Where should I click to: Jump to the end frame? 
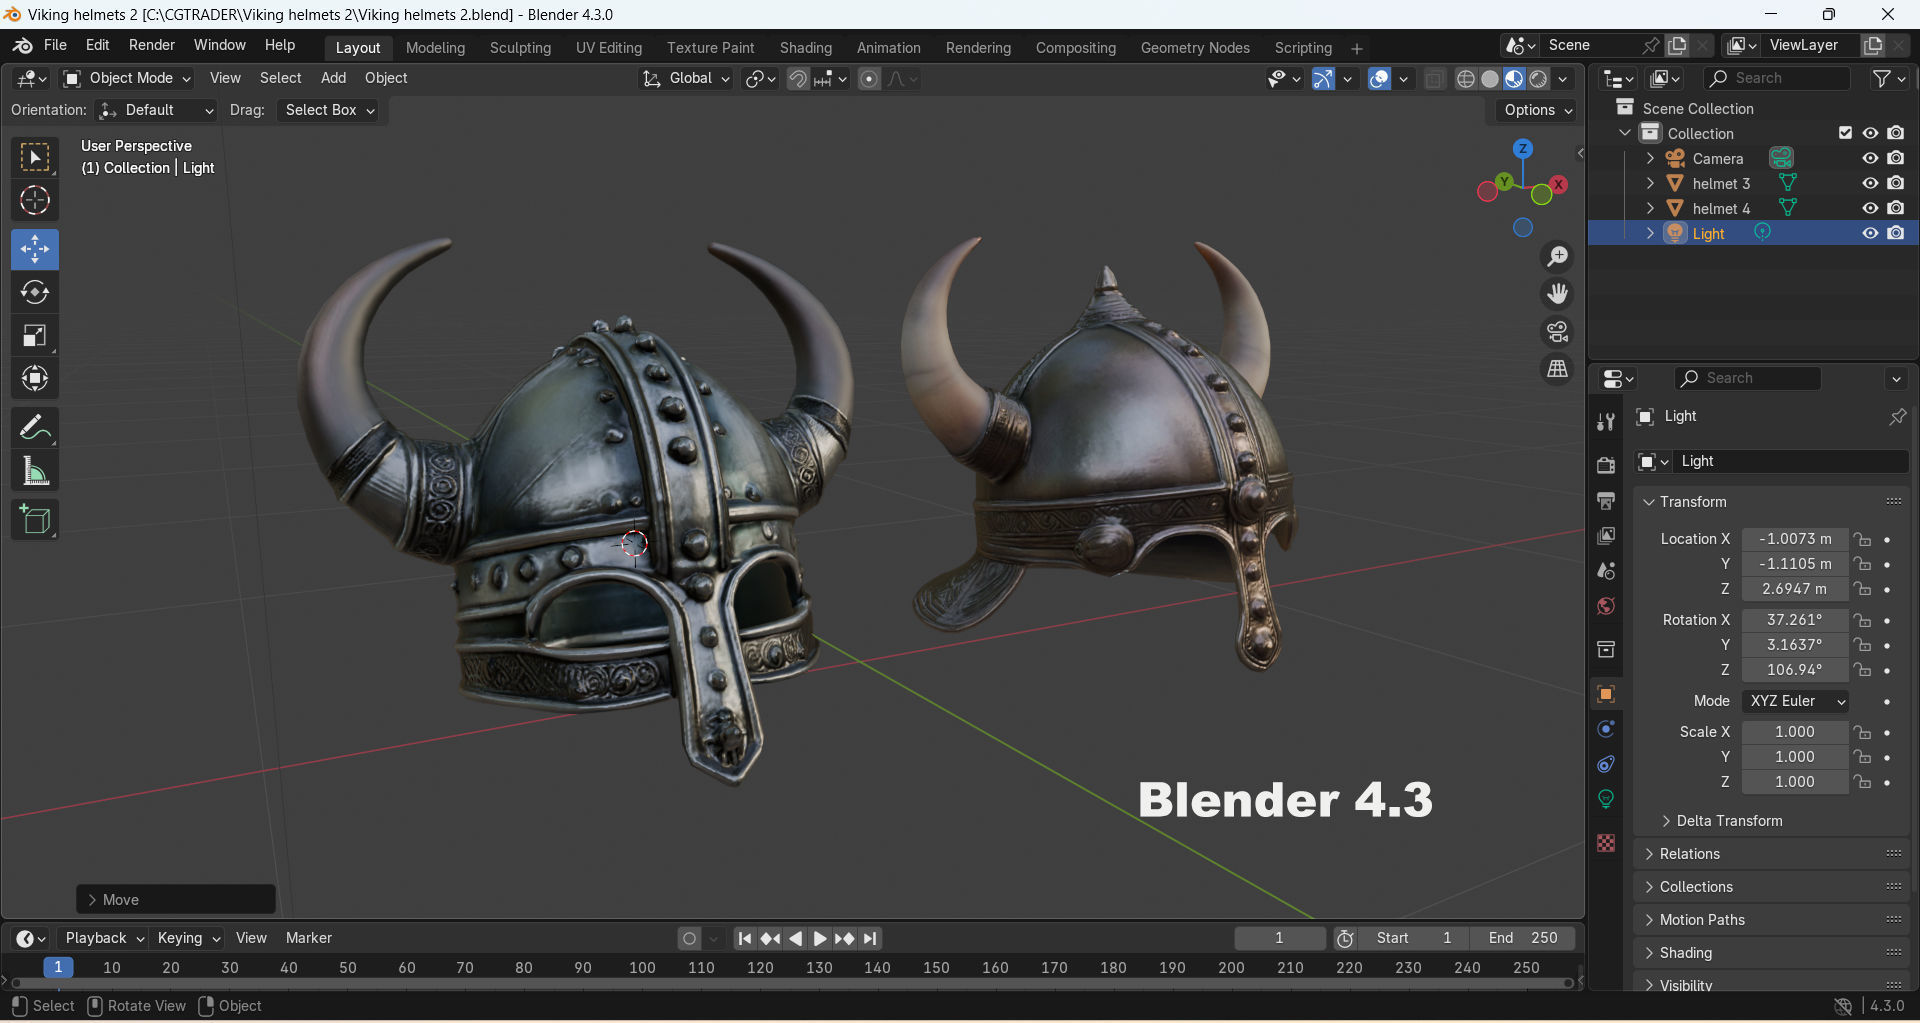click(x=870, y=939)
